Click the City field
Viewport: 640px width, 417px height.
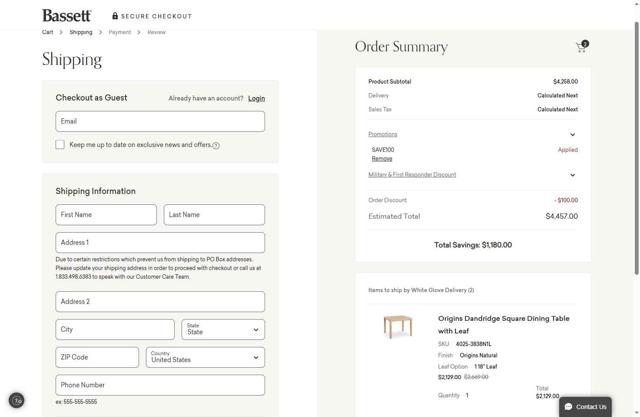tap(115, 329)
